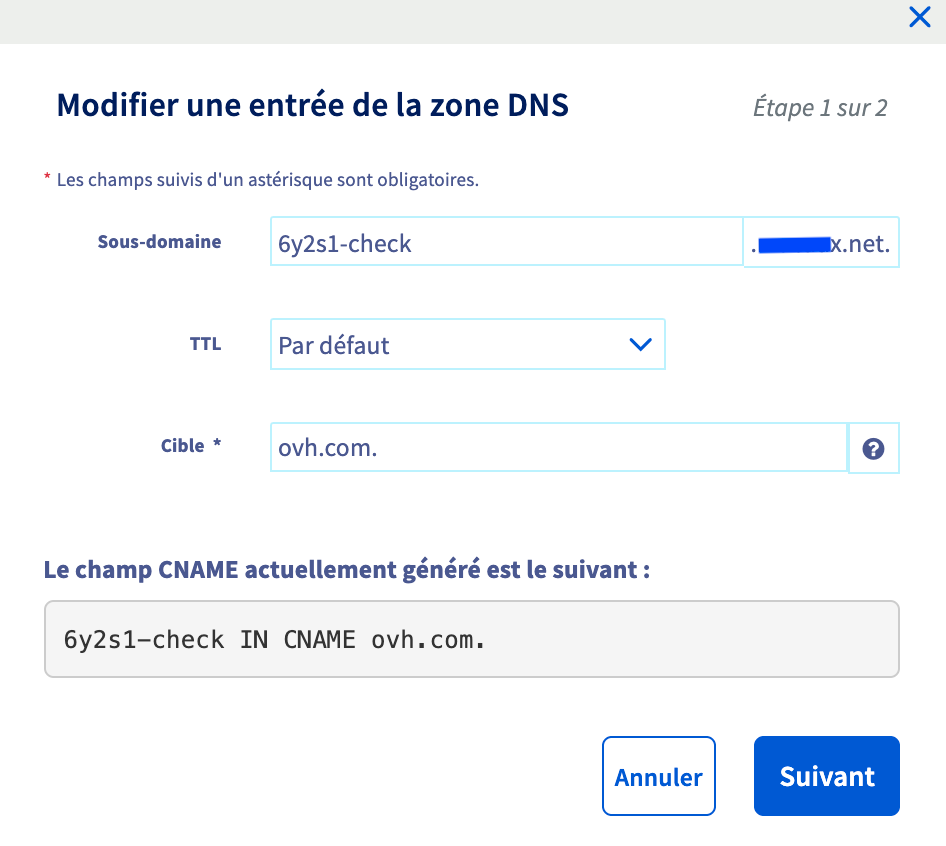The height and width of the screenshot is (846, 946).
Task: Select the mandatory fields asterisk note text
Action: (x=267, y=180)
